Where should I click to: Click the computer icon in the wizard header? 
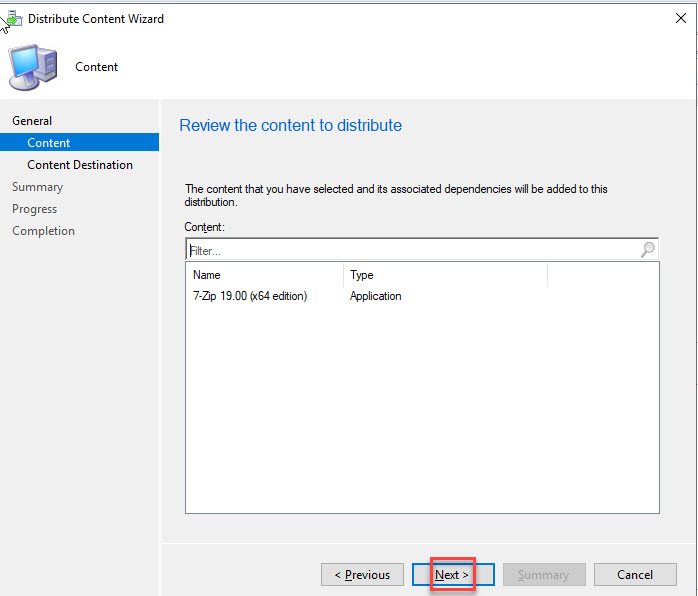32,67
